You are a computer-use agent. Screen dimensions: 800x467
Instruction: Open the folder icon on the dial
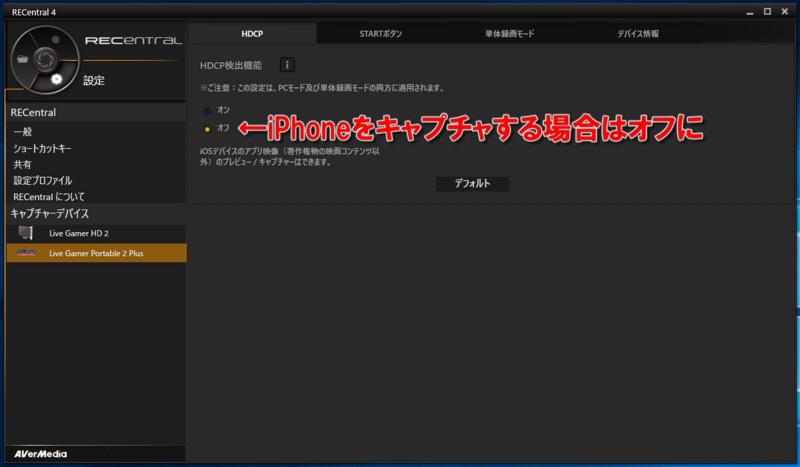click(22, 59)
